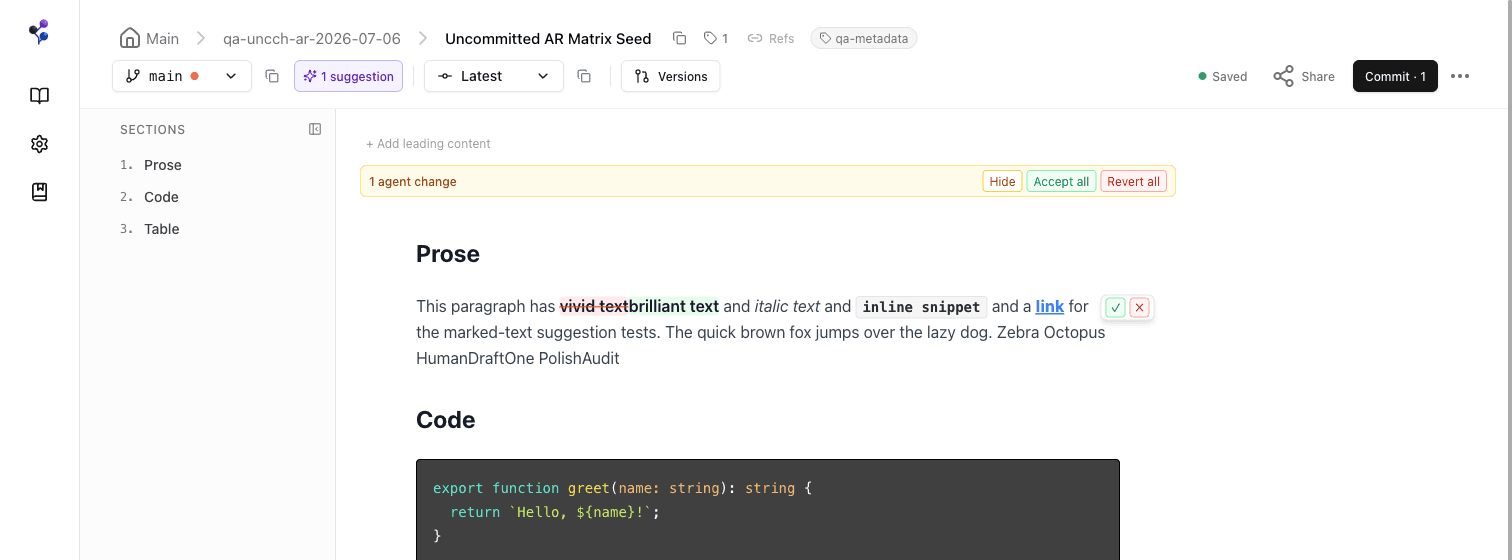Click the 1 agent change label

click(x=413, y=182)
